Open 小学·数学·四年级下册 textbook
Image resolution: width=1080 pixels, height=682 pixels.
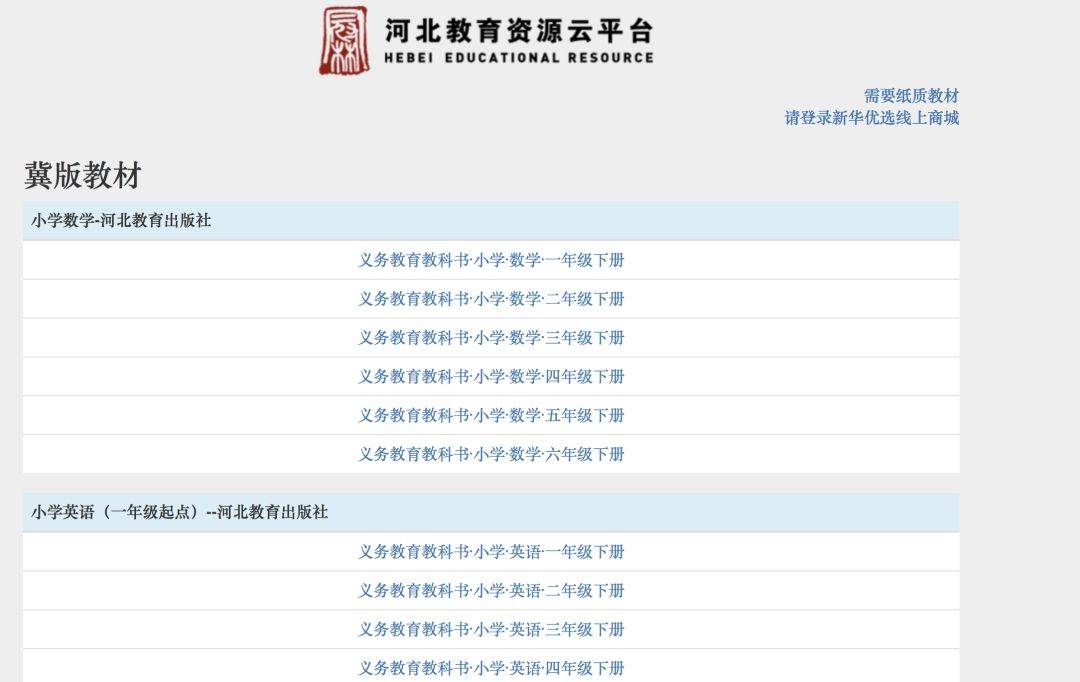click(491, 377)
